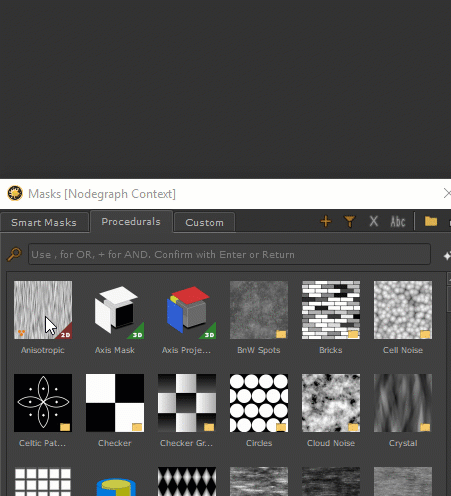Focus the mask search input field
Image resolution: width=451 pixels, height=496 pixels.
tap(229, 255)
